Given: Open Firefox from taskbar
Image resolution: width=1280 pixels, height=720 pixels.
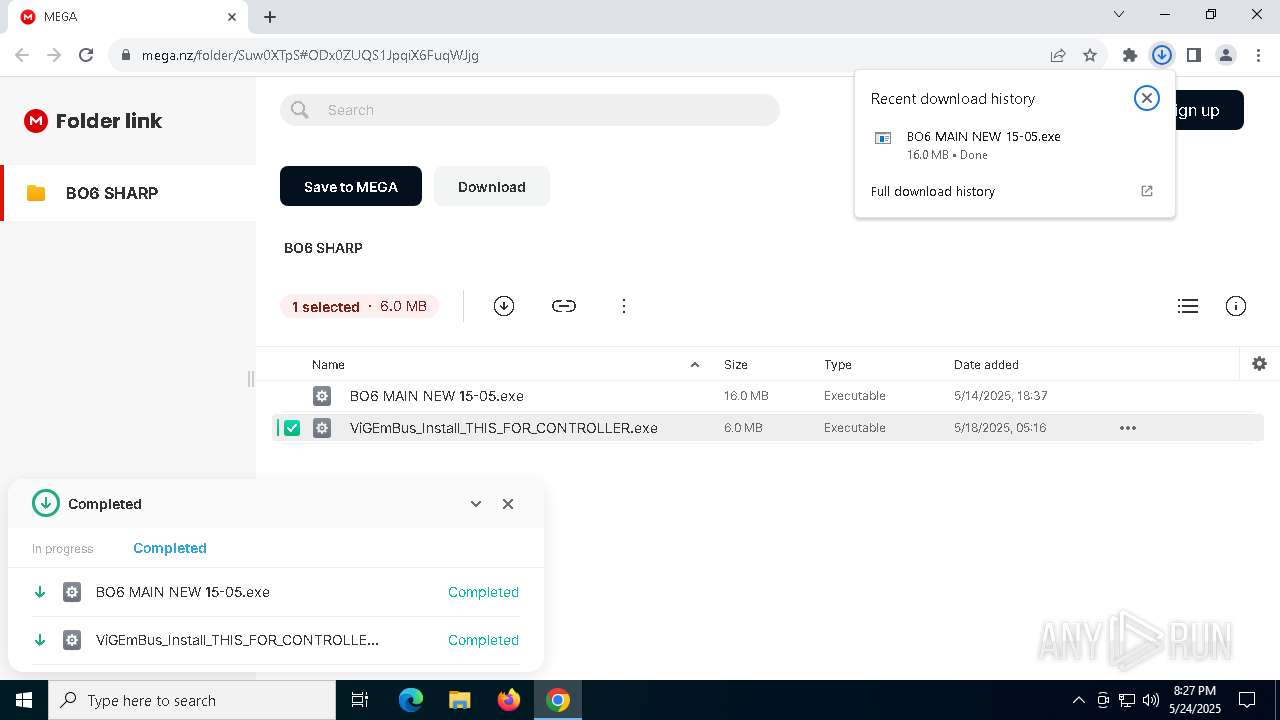Looking at the screenshot, I should pyautogui.click(x=508, y=700).
